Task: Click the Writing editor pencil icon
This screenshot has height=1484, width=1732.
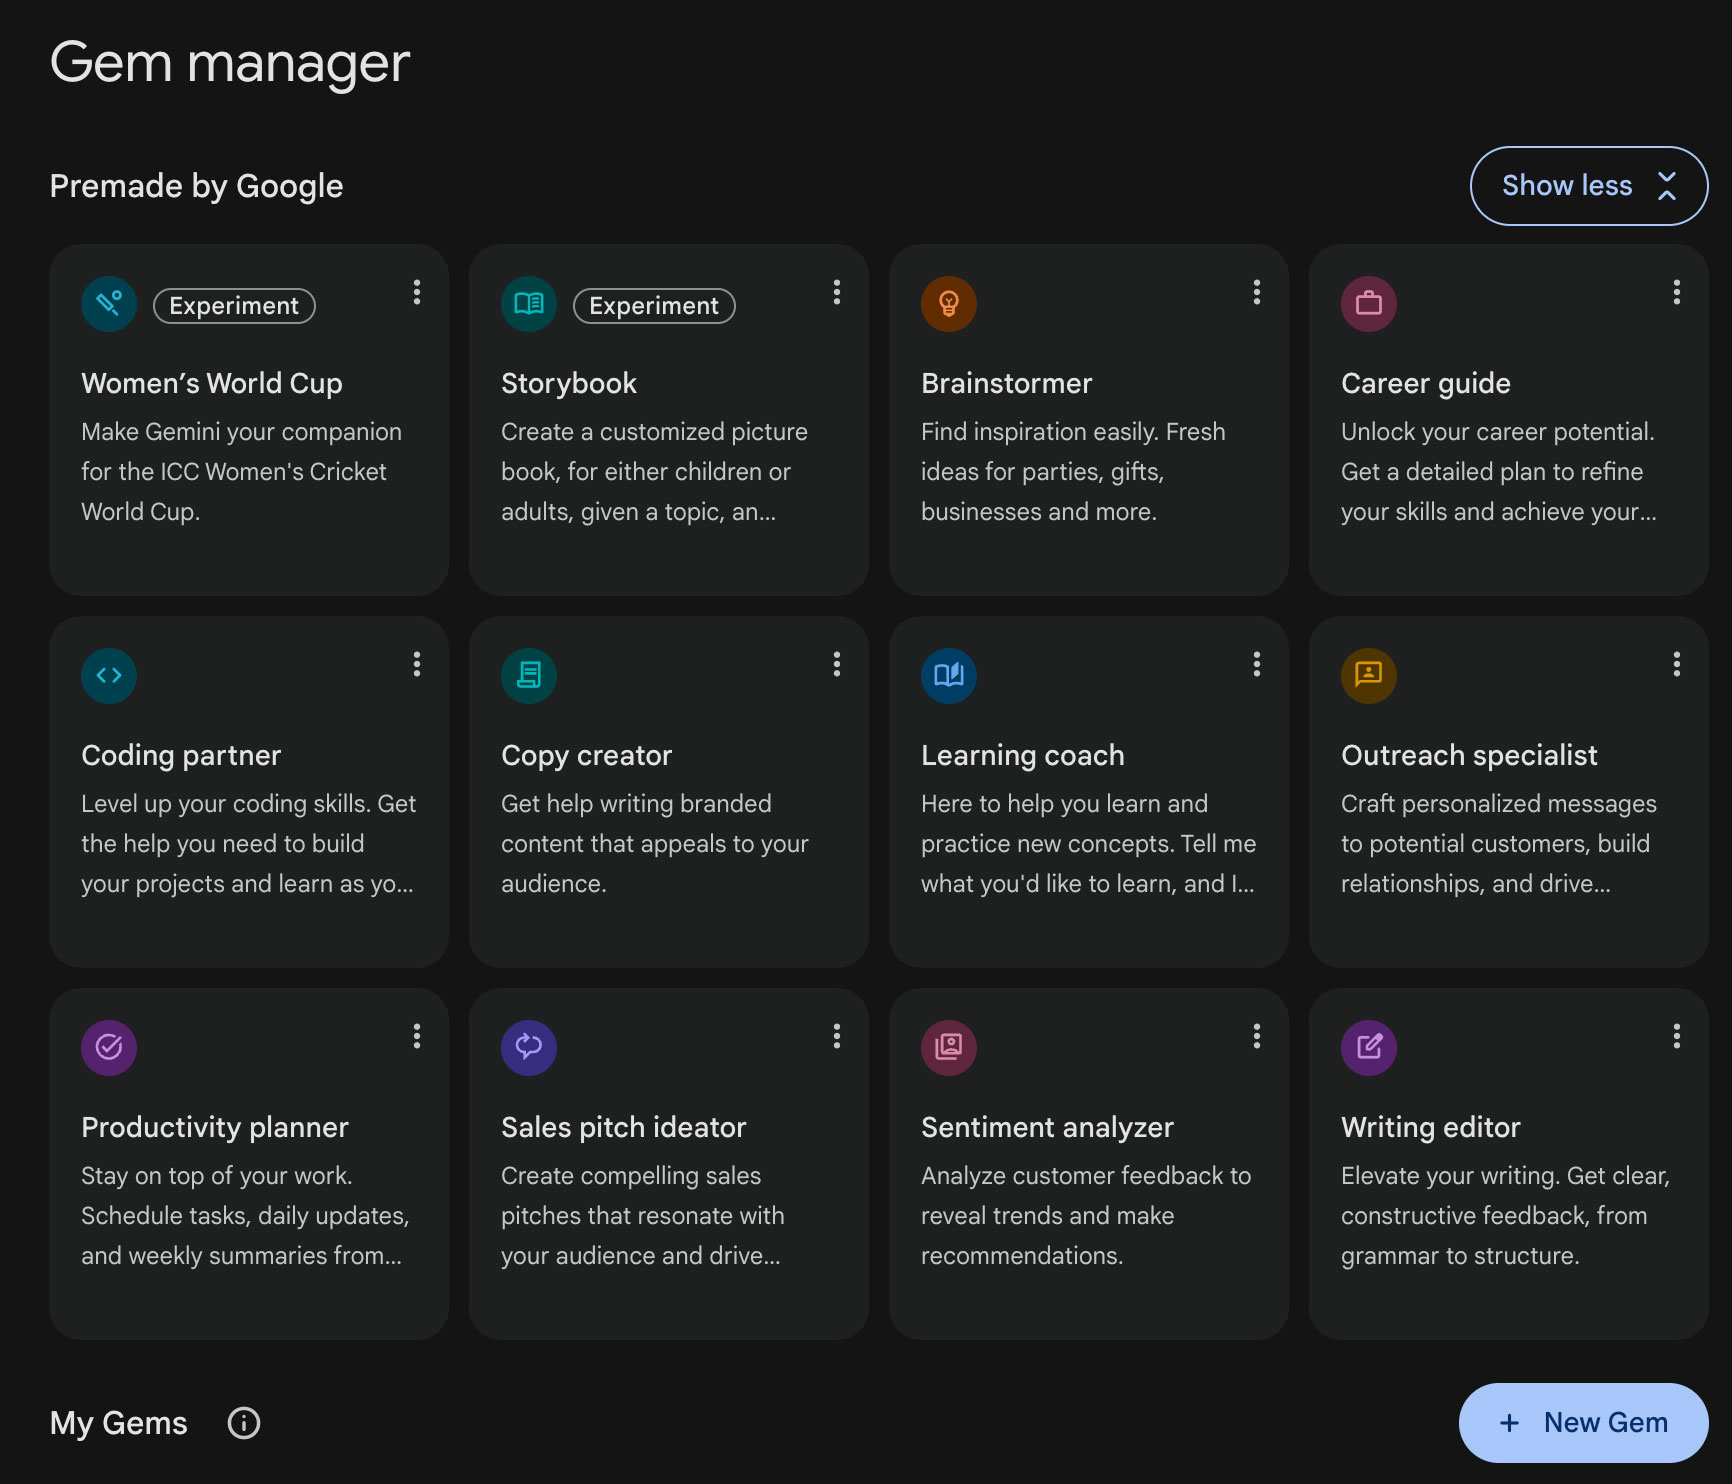Action: coord(1369,1048)
